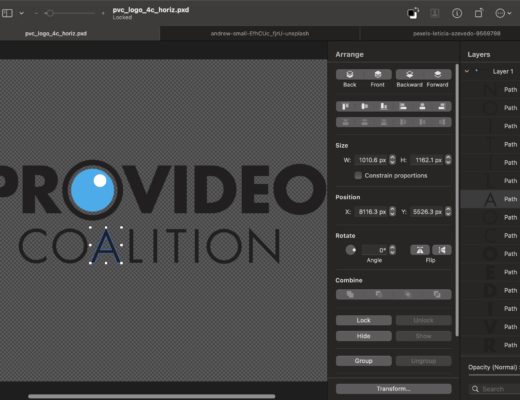Click the Exclude shapes Combine icon
The height and width of the screenshot is (400, 520).
coord(437,294)
